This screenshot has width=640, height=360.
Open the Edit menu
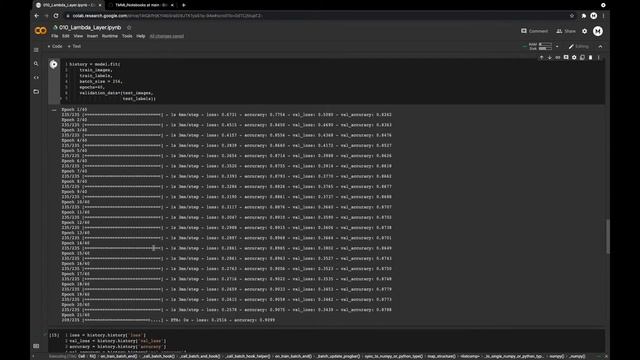click(66, 36)
